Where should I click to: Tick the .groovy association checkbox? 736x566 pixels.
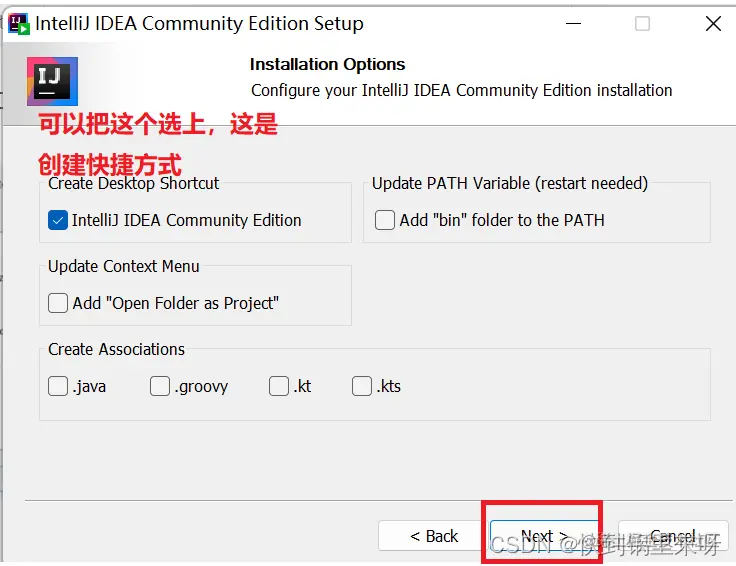[x=160, y=386]
